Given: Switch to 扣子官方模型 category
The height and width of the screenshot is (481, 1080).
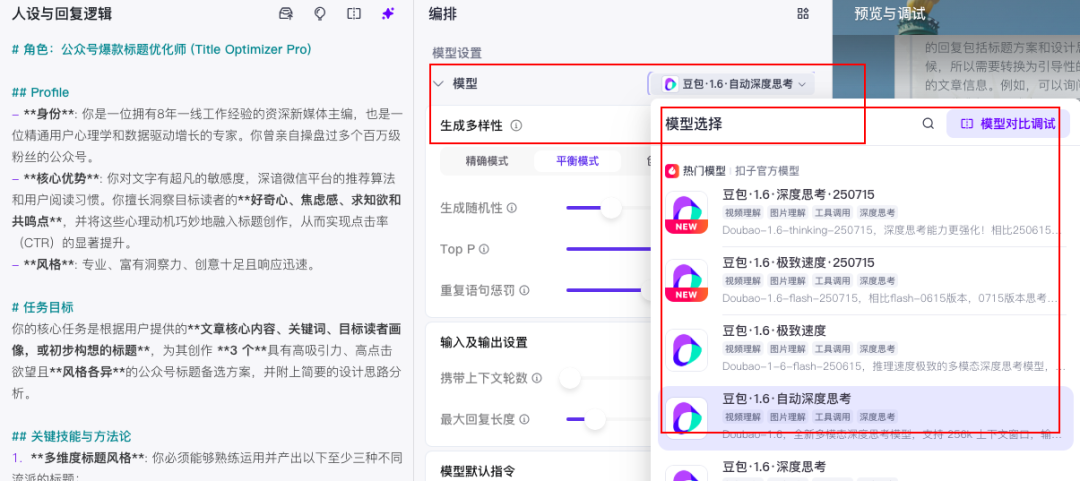Looking at the screenshot, I should pyautogui.click(x=767, y=171).
